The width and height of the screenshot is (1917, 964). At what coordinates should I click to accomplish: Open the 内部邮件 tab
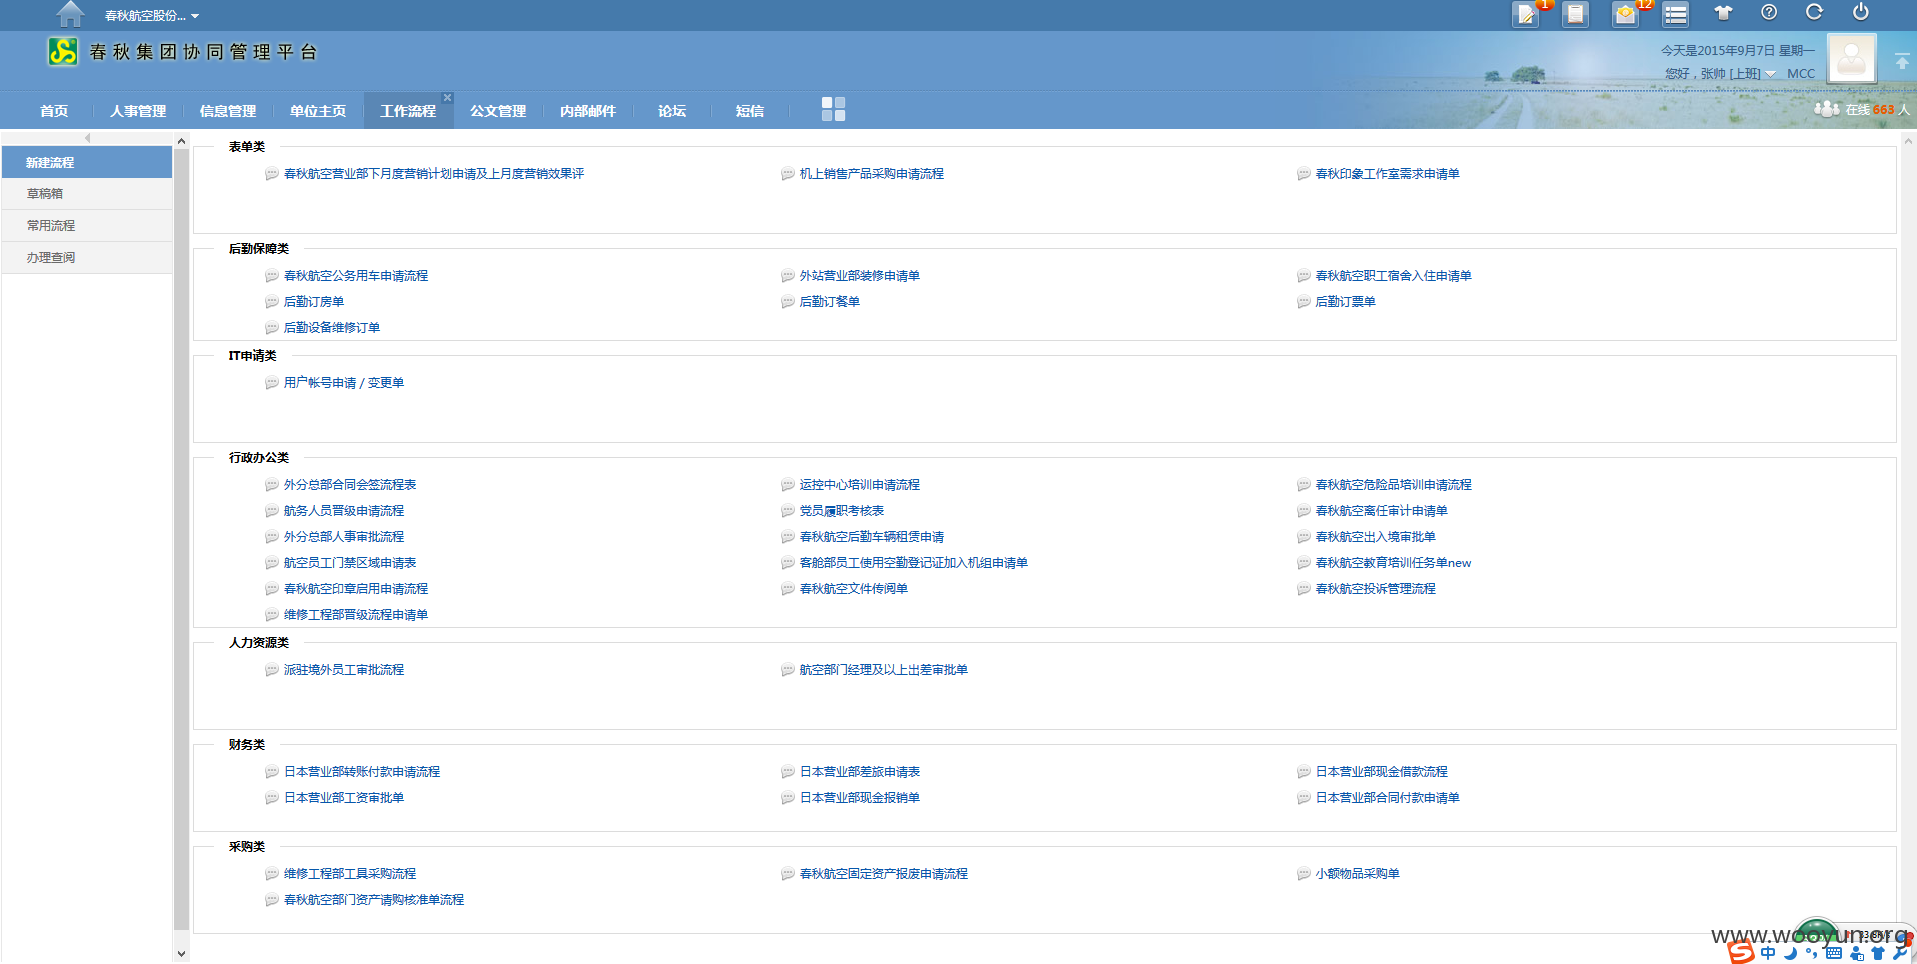click(x=588, y=111)
